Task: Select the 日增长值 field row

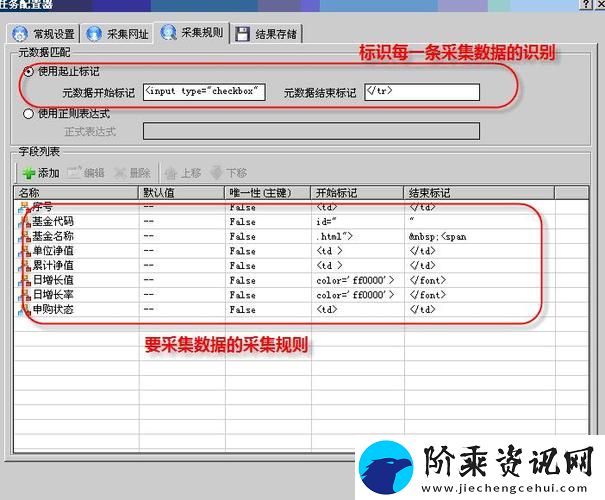Action: tap(301, 280)
